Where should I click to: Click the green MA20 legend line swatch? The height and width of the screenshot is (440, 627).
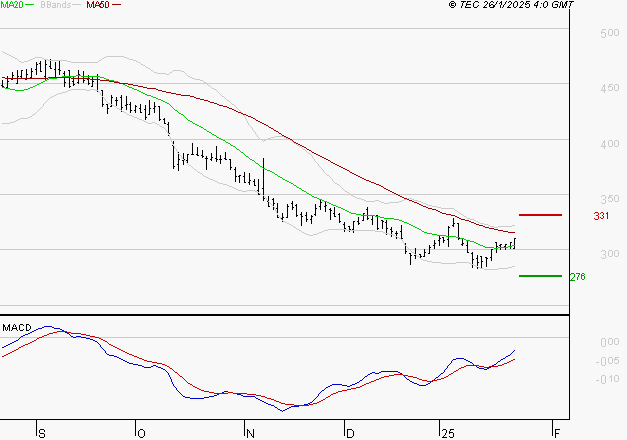pyautogui.click(x=31, y=6)
